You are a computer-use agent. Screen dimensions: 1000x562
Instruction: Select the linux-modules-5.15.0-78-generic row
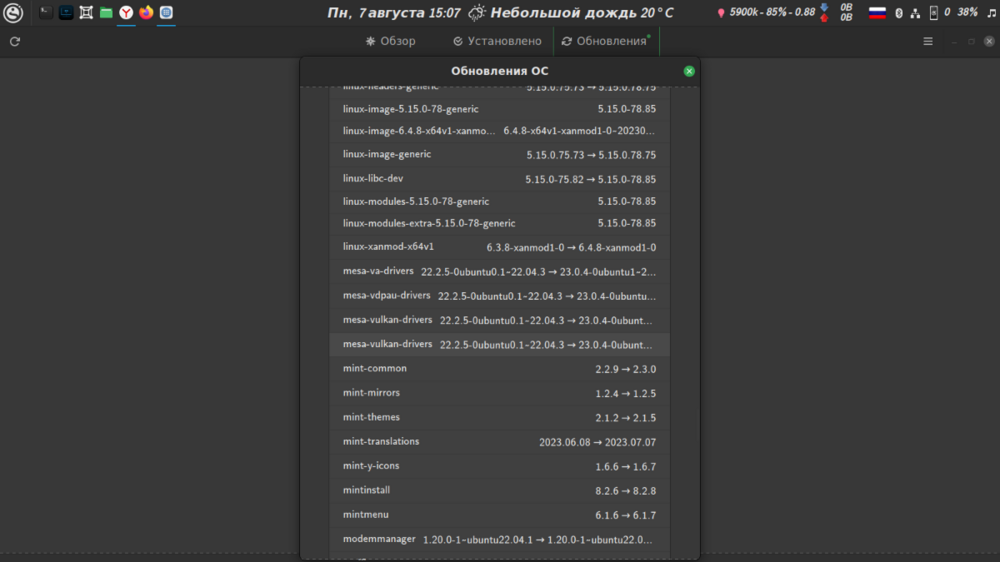(x=499, y=202)
